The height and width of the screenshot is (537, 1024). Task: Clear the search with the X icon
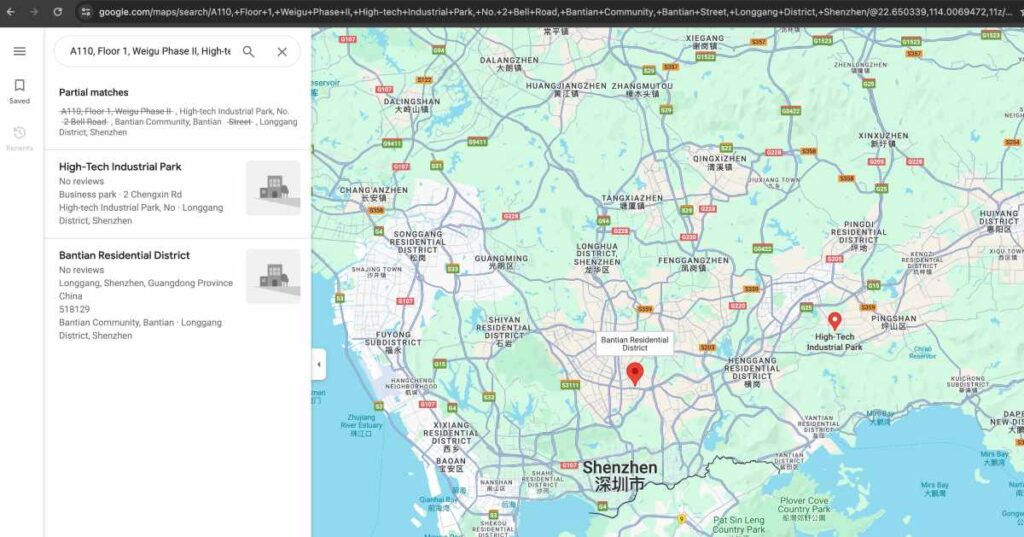click(x=282, y=52)
